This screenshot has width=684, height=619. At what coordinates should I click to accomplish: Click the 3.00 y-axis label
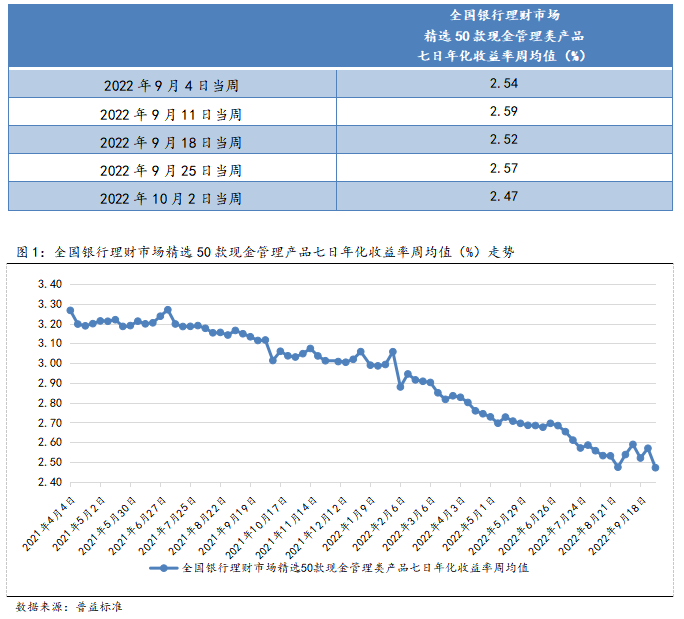[x=49, y=363]
